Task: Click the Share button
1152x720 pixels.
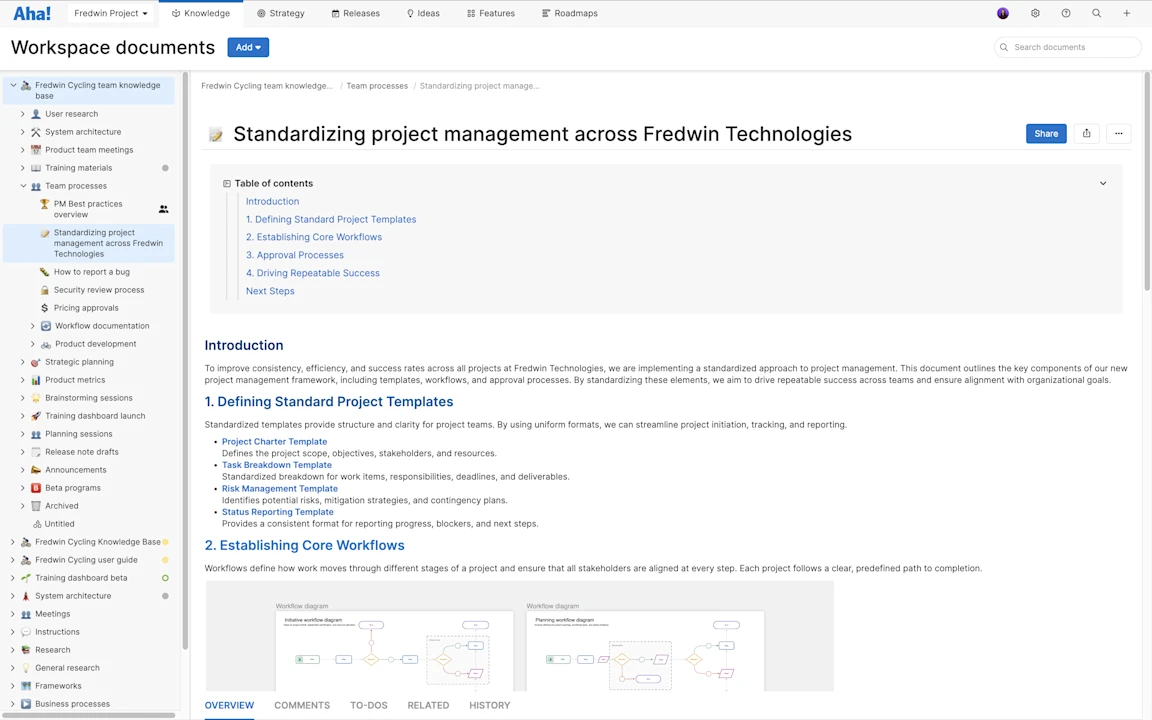Action: pos(1046,134)
